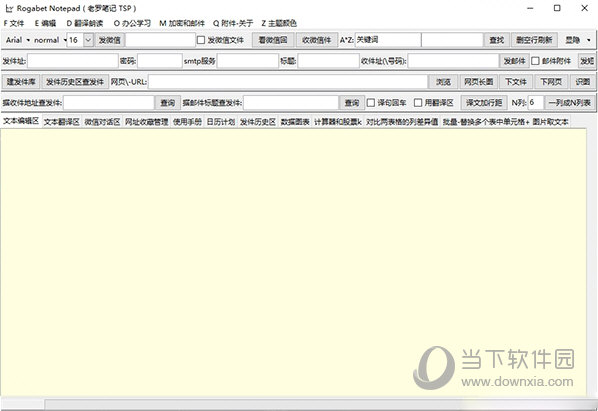Focus the empty field left of 查找
This screenshot has width=598, height=411.
(x=452, y=40)
